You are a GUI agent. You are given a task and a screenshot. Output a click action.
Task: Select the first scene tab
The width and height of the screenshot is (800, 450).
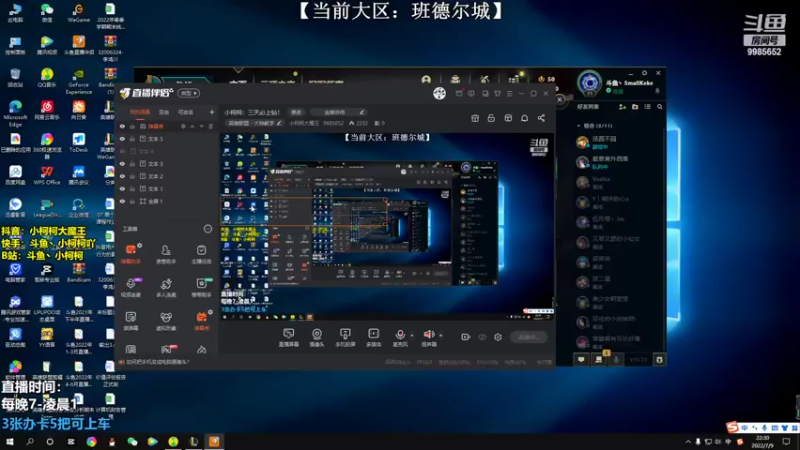pos(139,112)
